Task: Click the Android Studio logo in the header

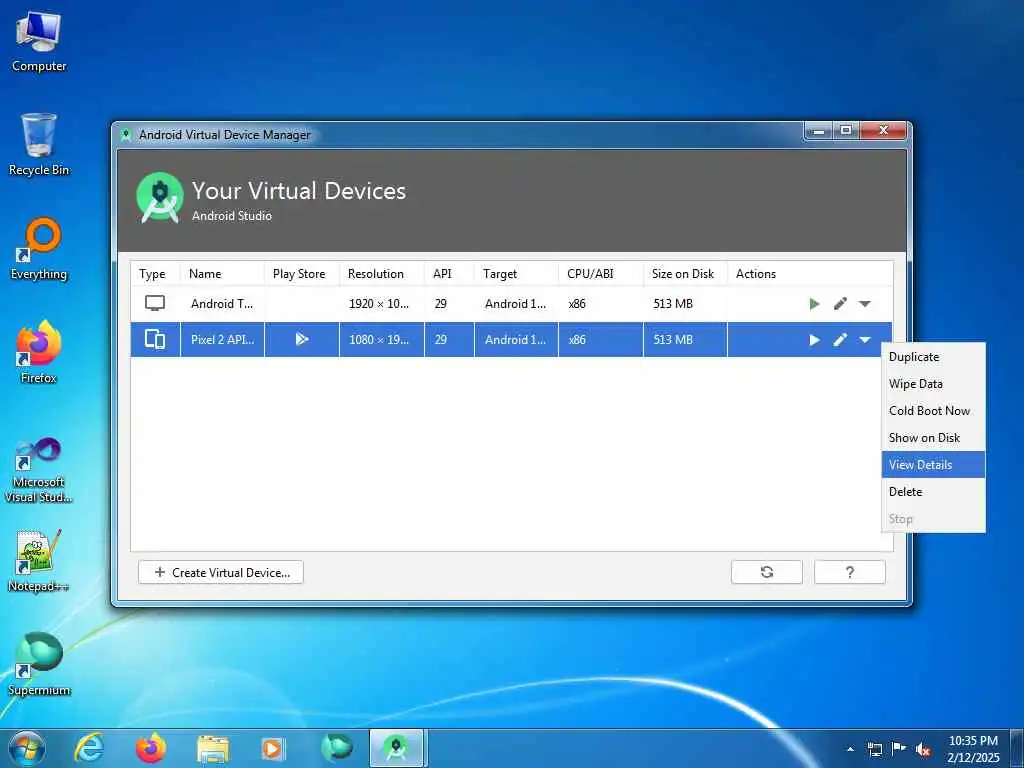Action: point(160,198)
